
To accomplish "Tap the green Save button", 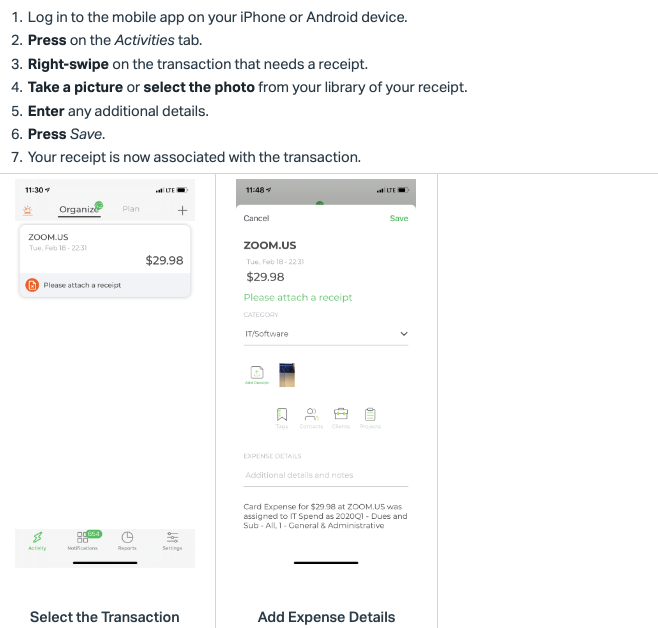I will click(399, 218).
